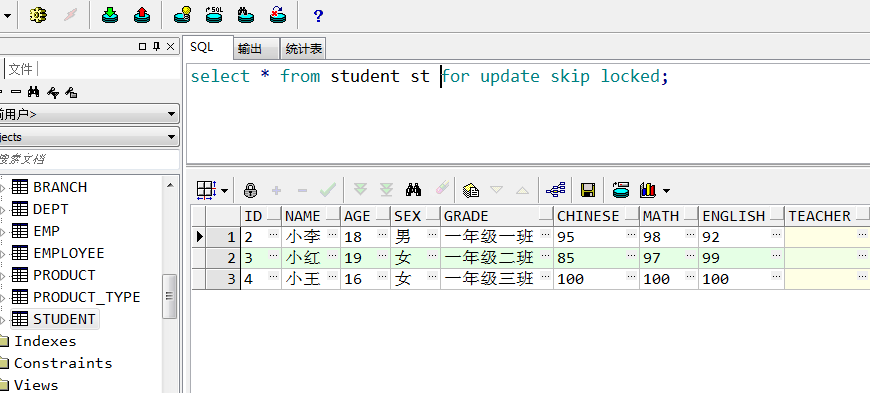
Task: Click the tree scrollbar up arrow
Action: click(170, 186)
